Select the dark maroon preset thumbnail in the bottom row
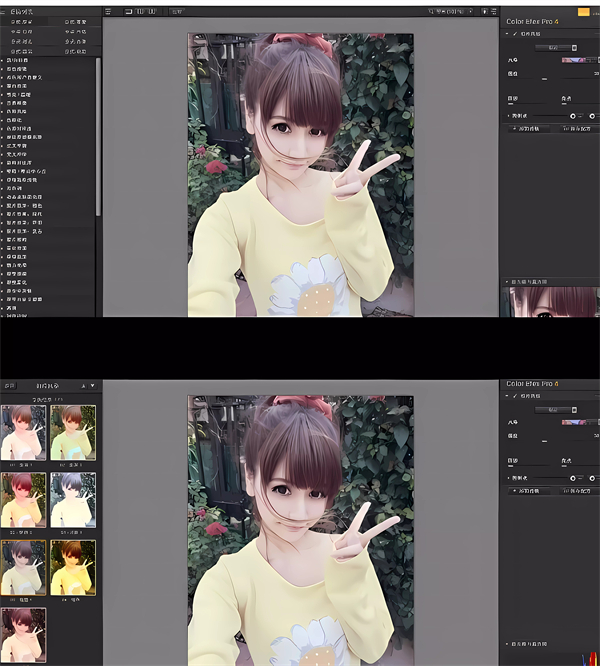Viewport: 600px width, 666px height. [x=23, y=635]
